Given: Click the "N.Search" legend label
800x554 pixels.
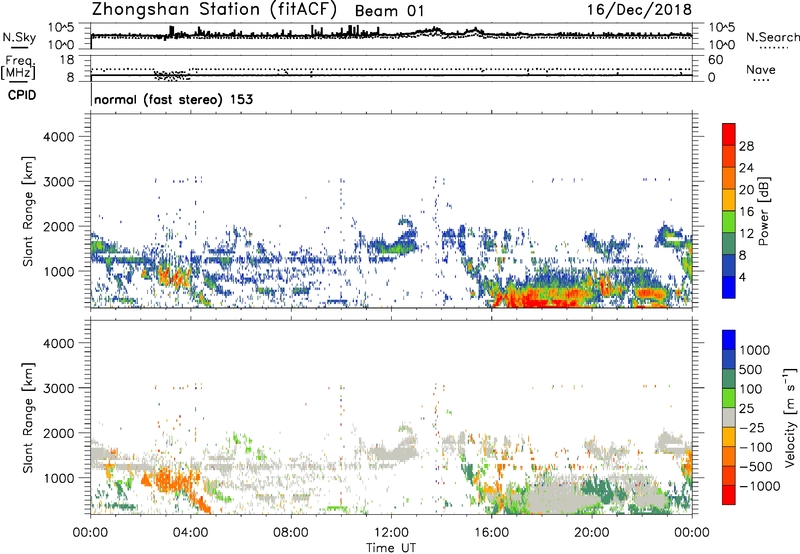Looking at the screenshot, I should pyautogui.click(x=772, y=37).
